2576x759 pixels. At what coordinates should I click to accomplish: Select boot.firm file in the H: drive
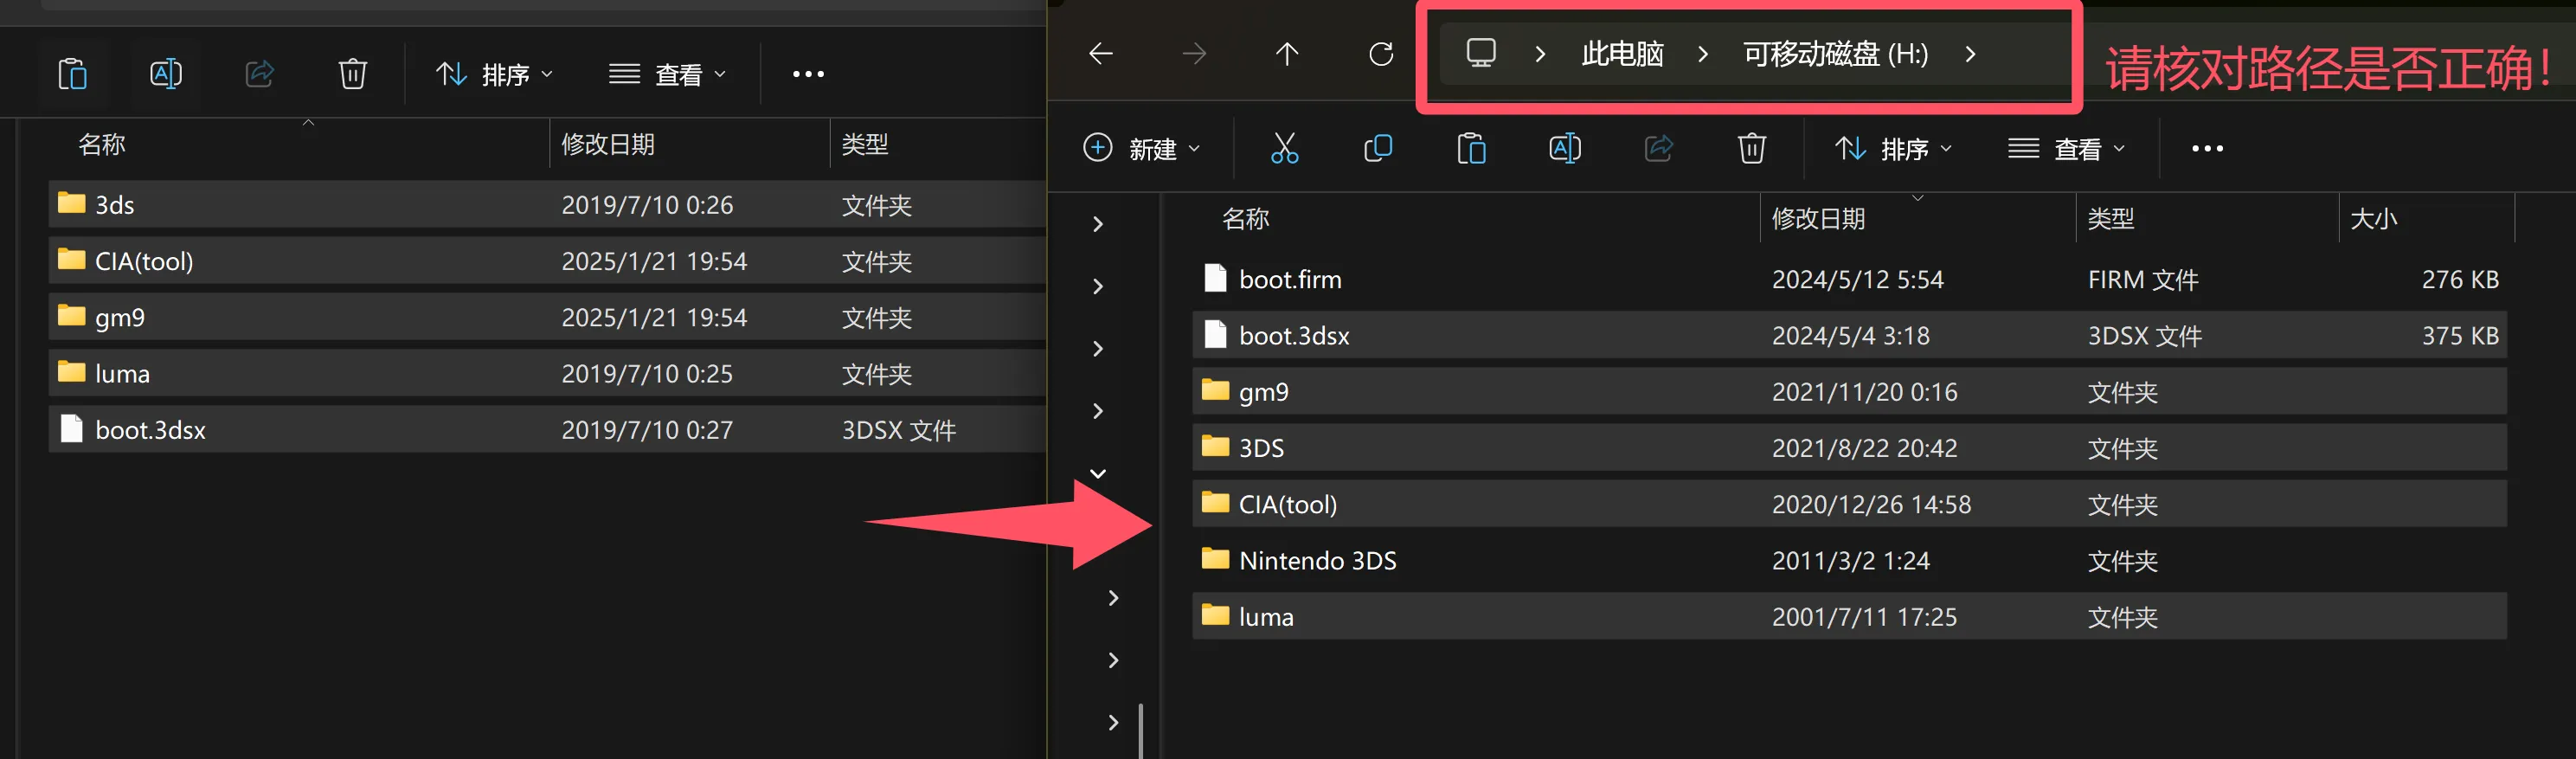pyautogui.click(x=1290, y=280)
